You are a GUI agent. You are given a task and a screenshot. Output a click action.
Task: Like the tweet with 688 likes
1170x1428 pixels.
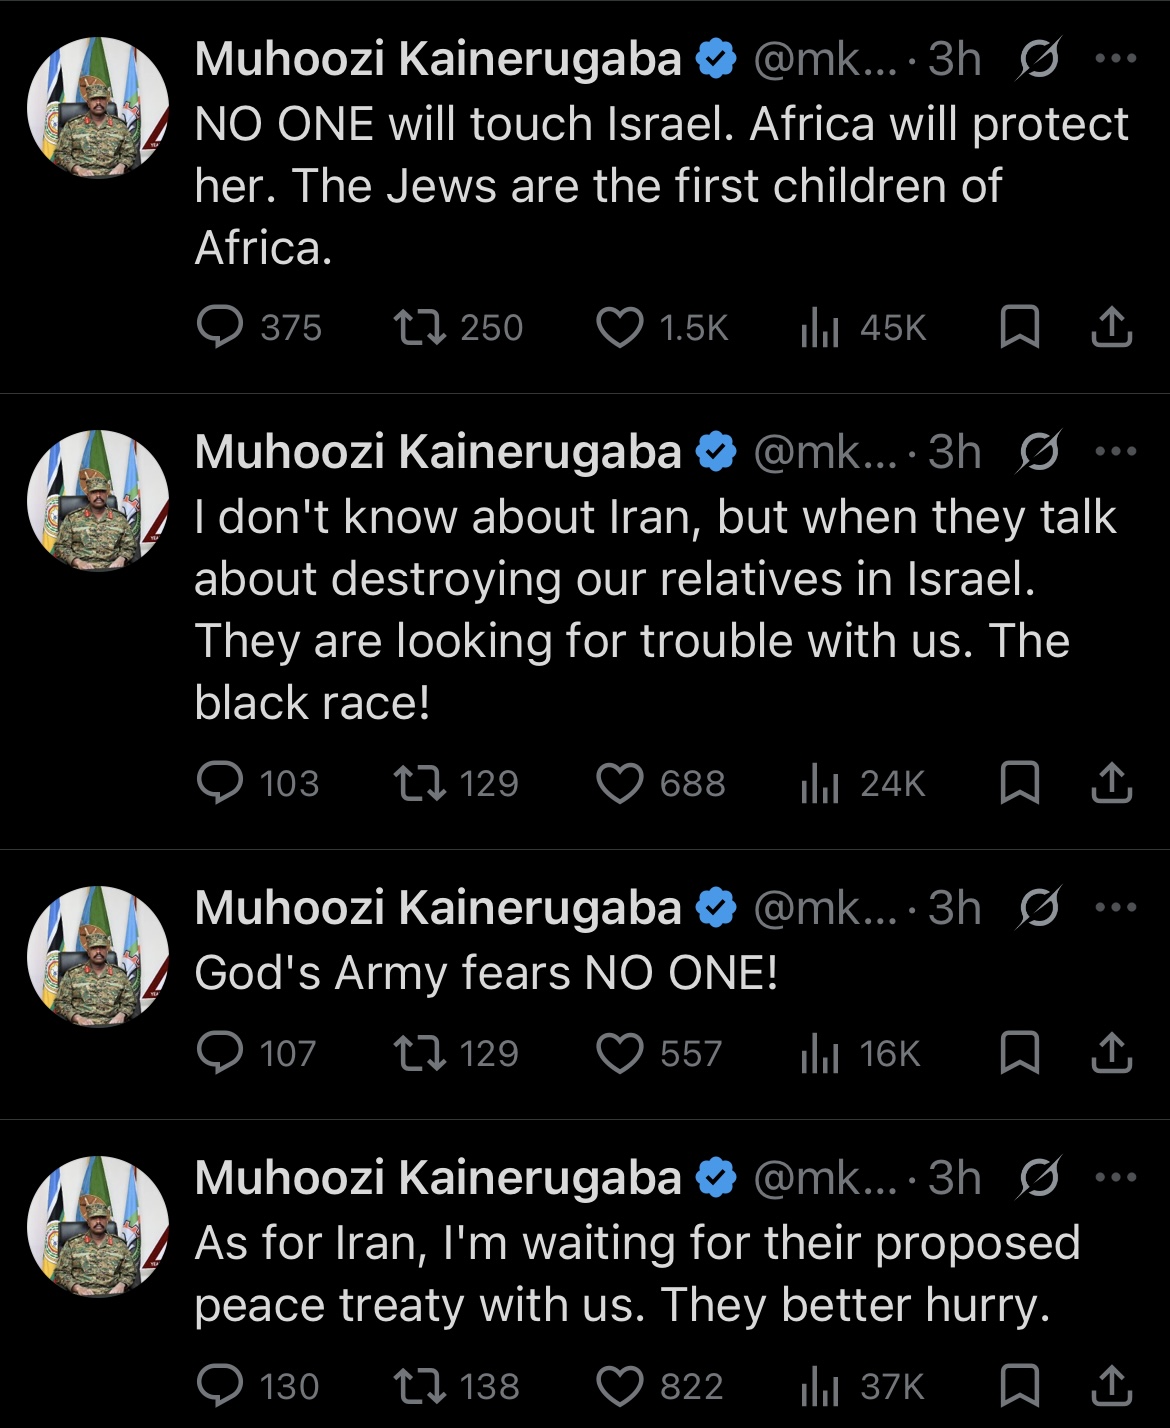point(620,783)
